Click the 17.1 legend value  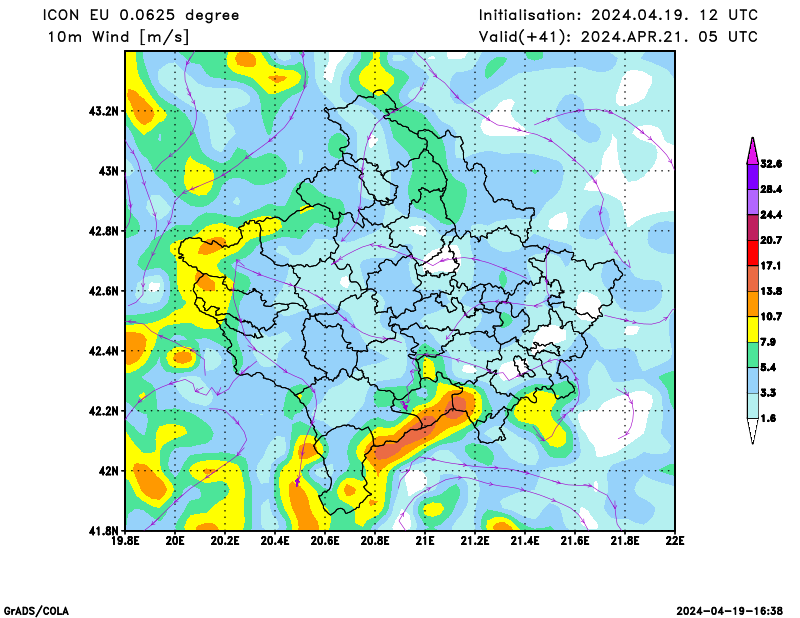(771, 266)
